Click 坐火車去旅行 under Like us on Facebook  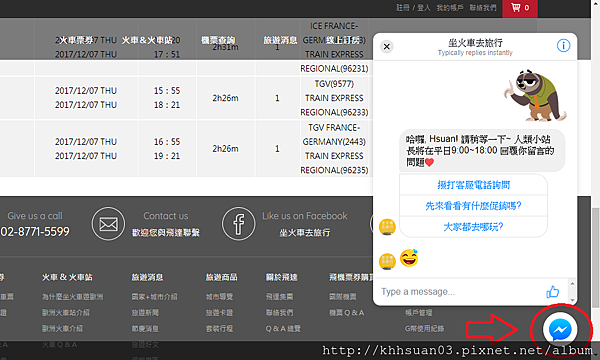tap(305, 233)
